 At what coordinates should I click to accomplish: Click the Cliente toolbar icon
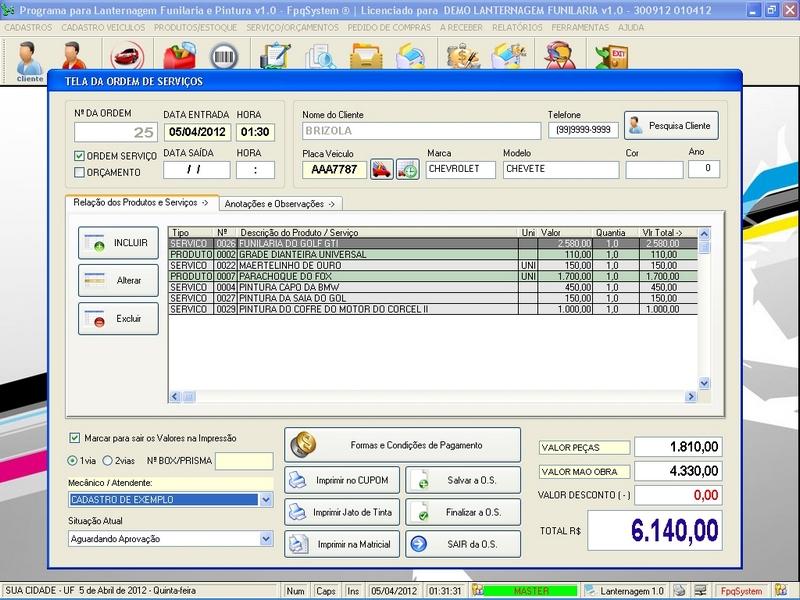click(x=29, y=58)
